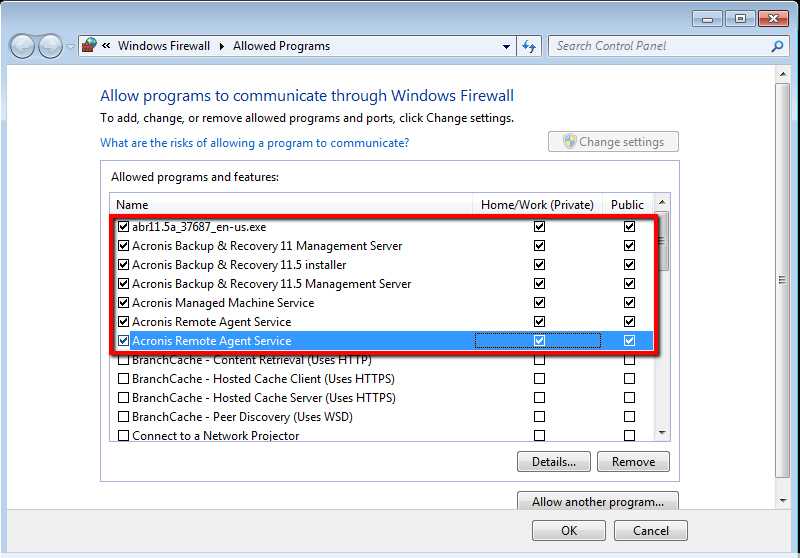Open the recent pages dropdown arrow
The width and height of the screenshot is (800, 558).
coord(70,46)
